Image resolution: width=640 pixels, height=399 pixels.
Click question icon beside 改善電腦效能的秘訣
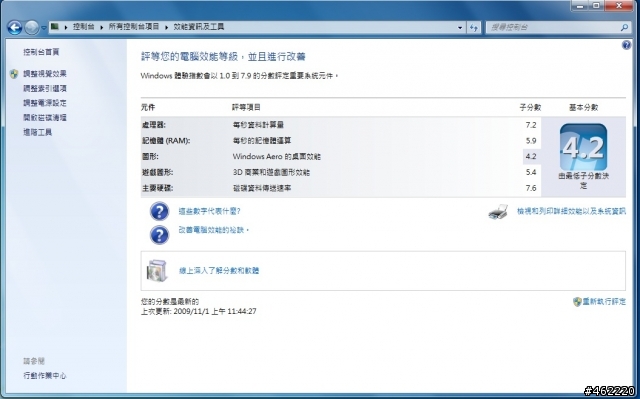point(159,235)
